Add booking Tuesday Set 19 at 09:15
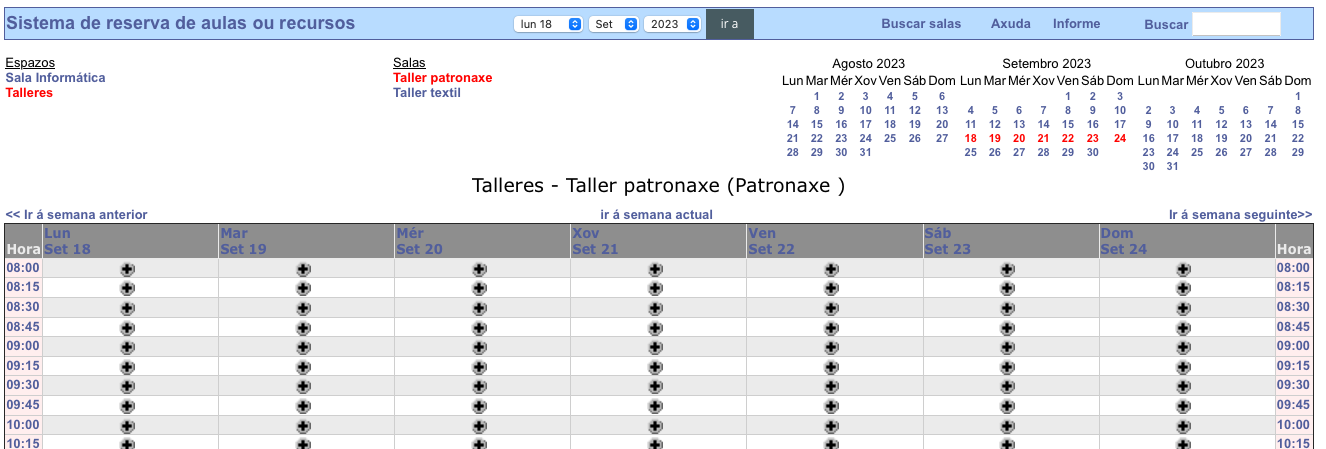The height and width of the screenshot is (449, 1326). (304, 366)
